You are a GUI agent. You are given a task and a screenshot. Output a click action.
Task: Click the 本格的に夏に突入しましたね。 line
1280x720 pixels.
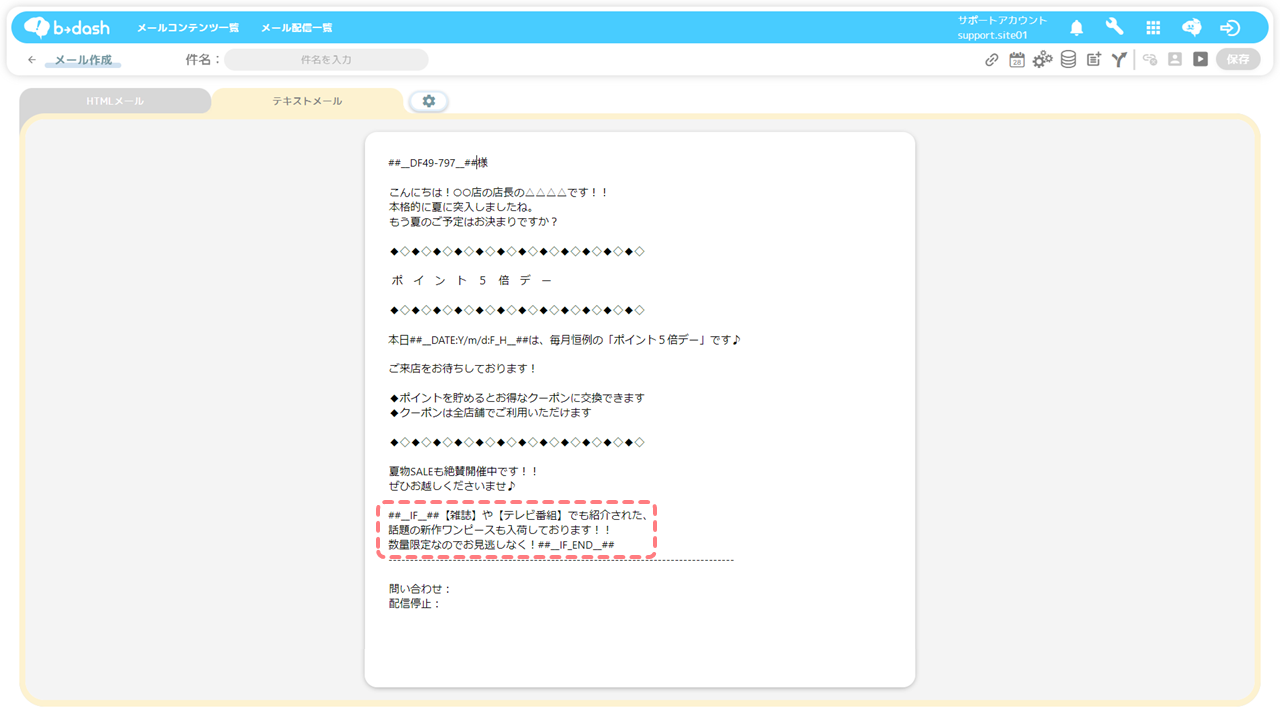[461, 207]
